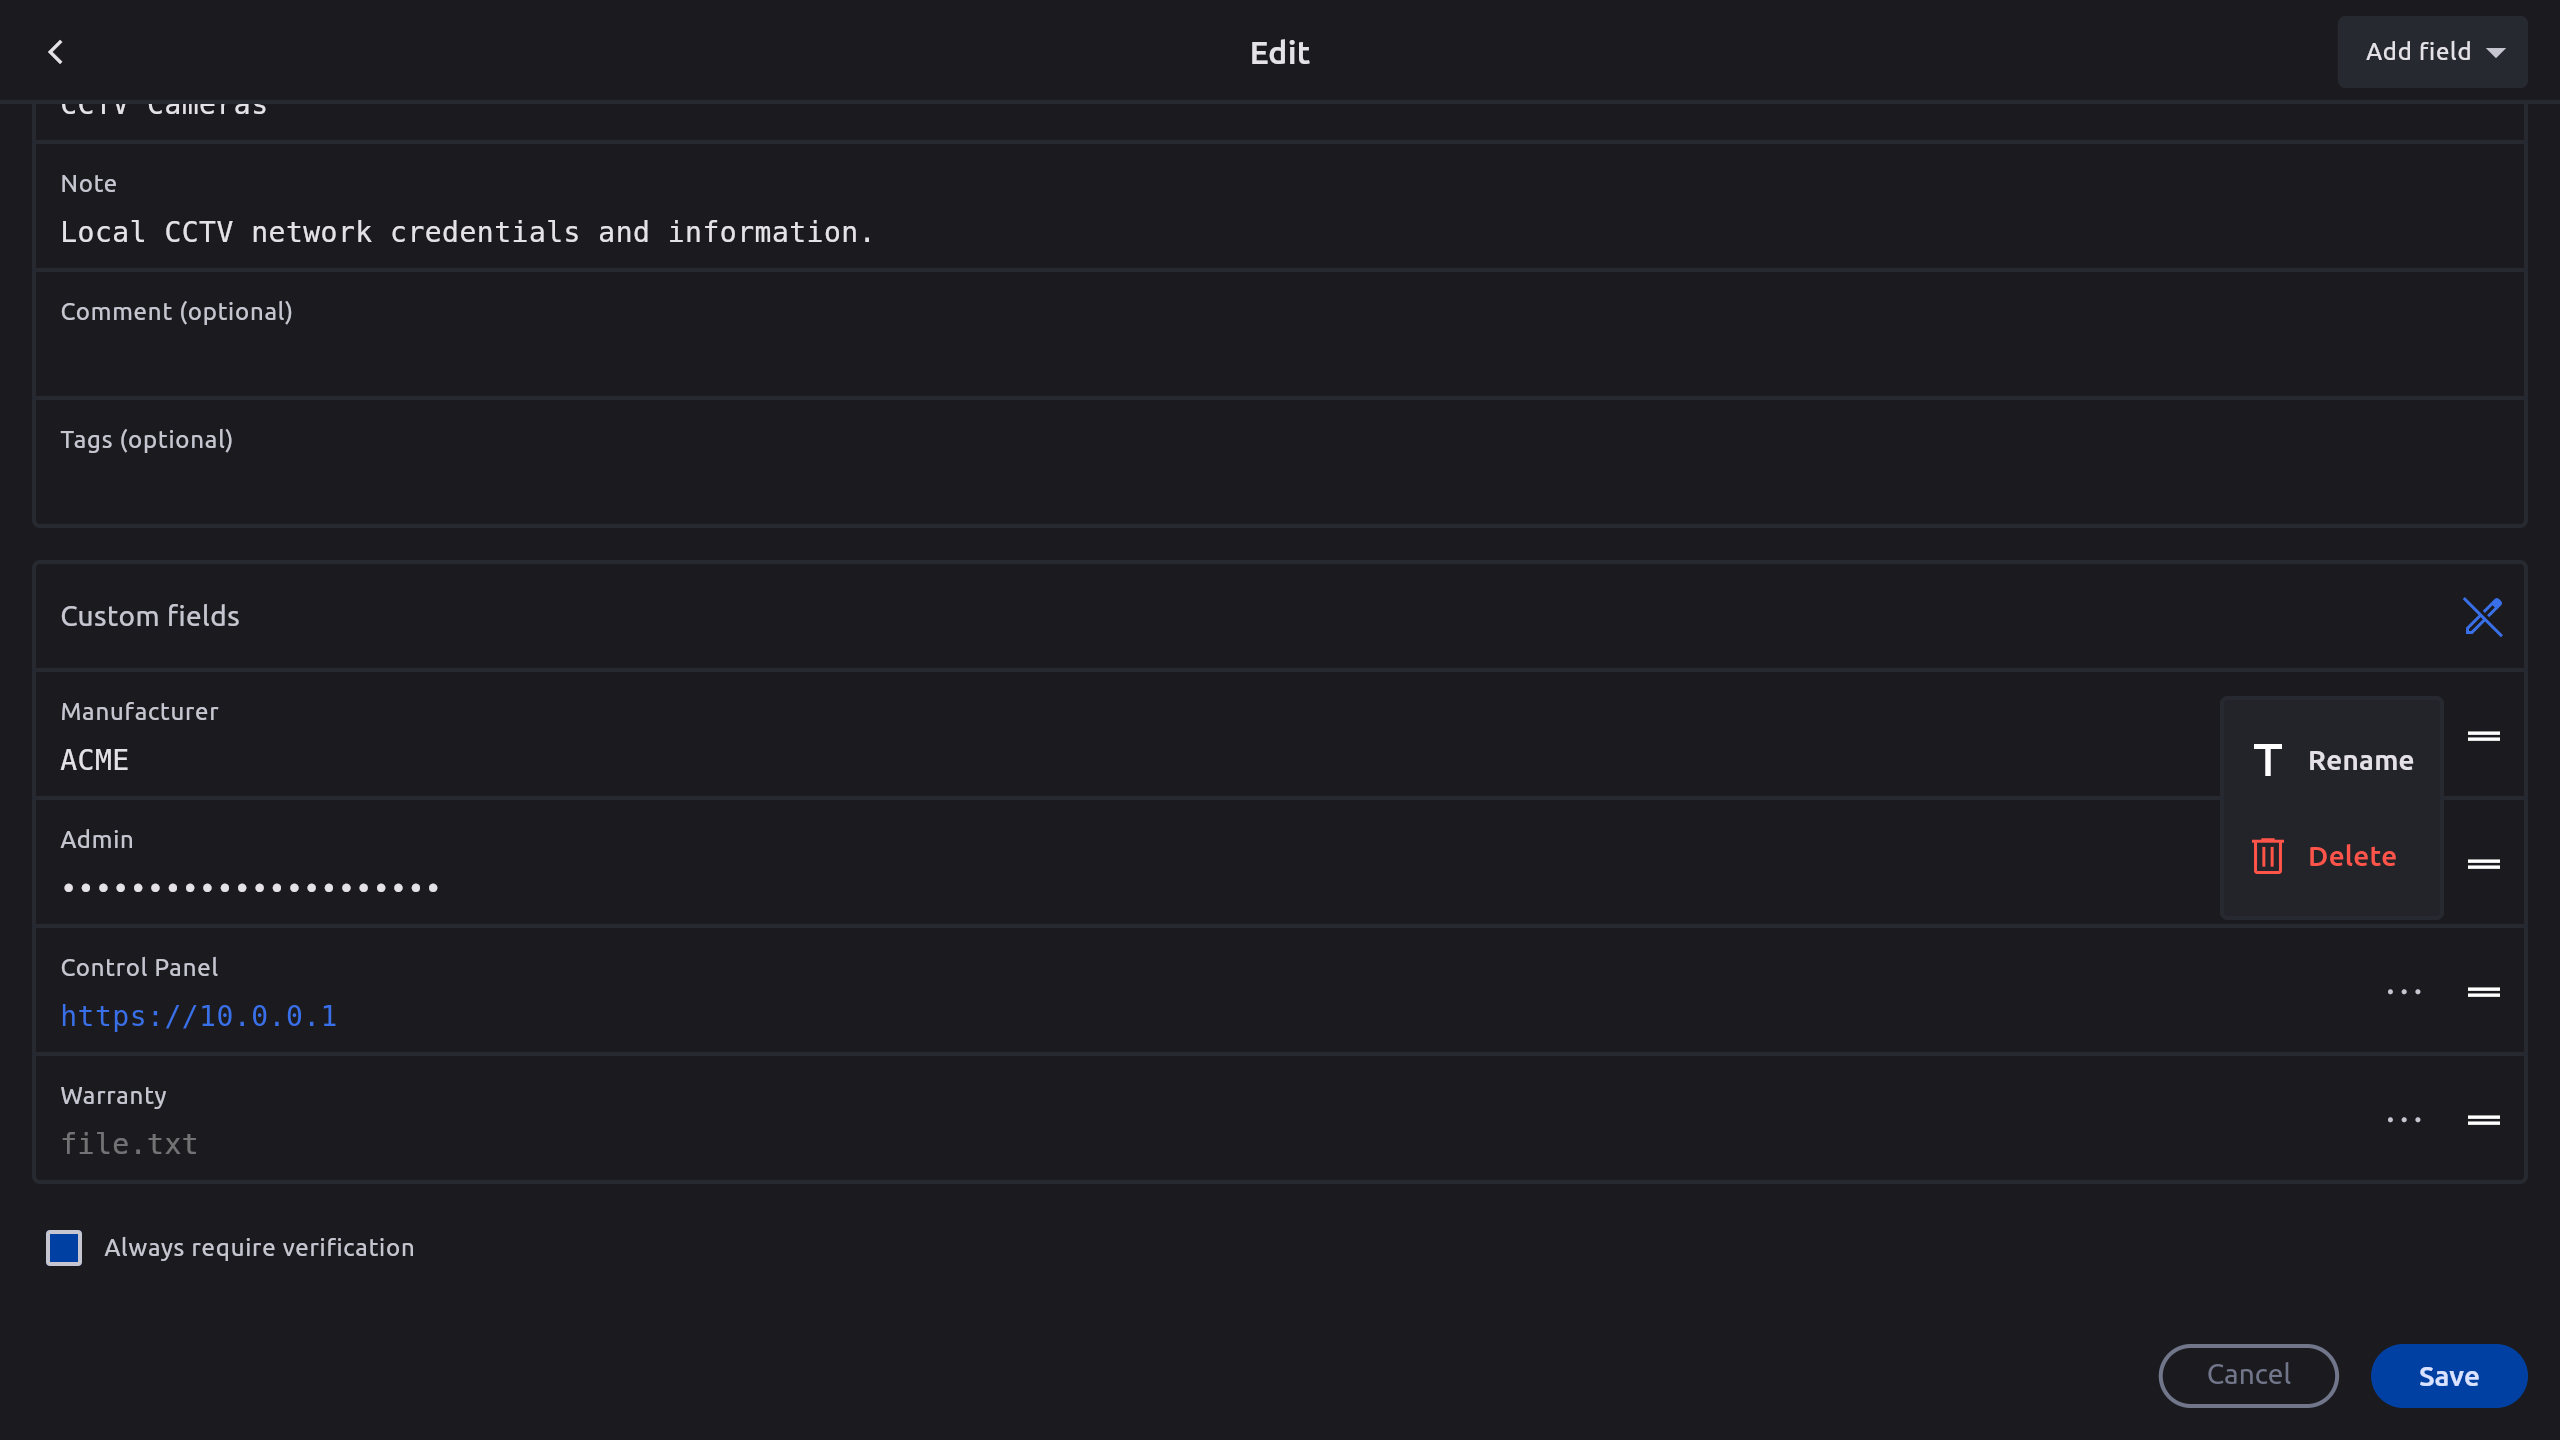Click the back arrow icon
The image size is (2560, 1440).
(56, 52)
